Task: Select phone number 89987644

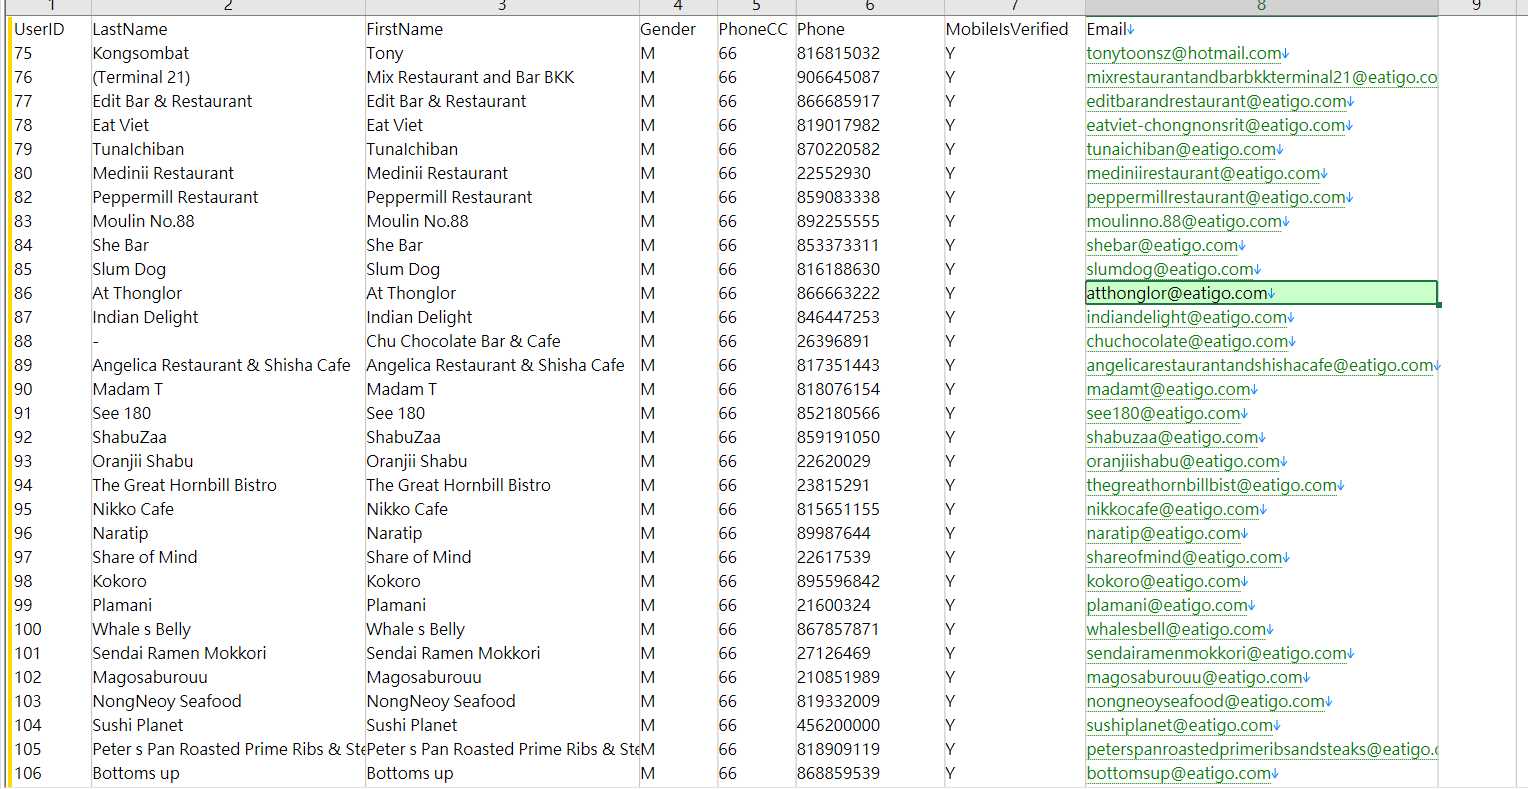Action: [x=870, y=533]
